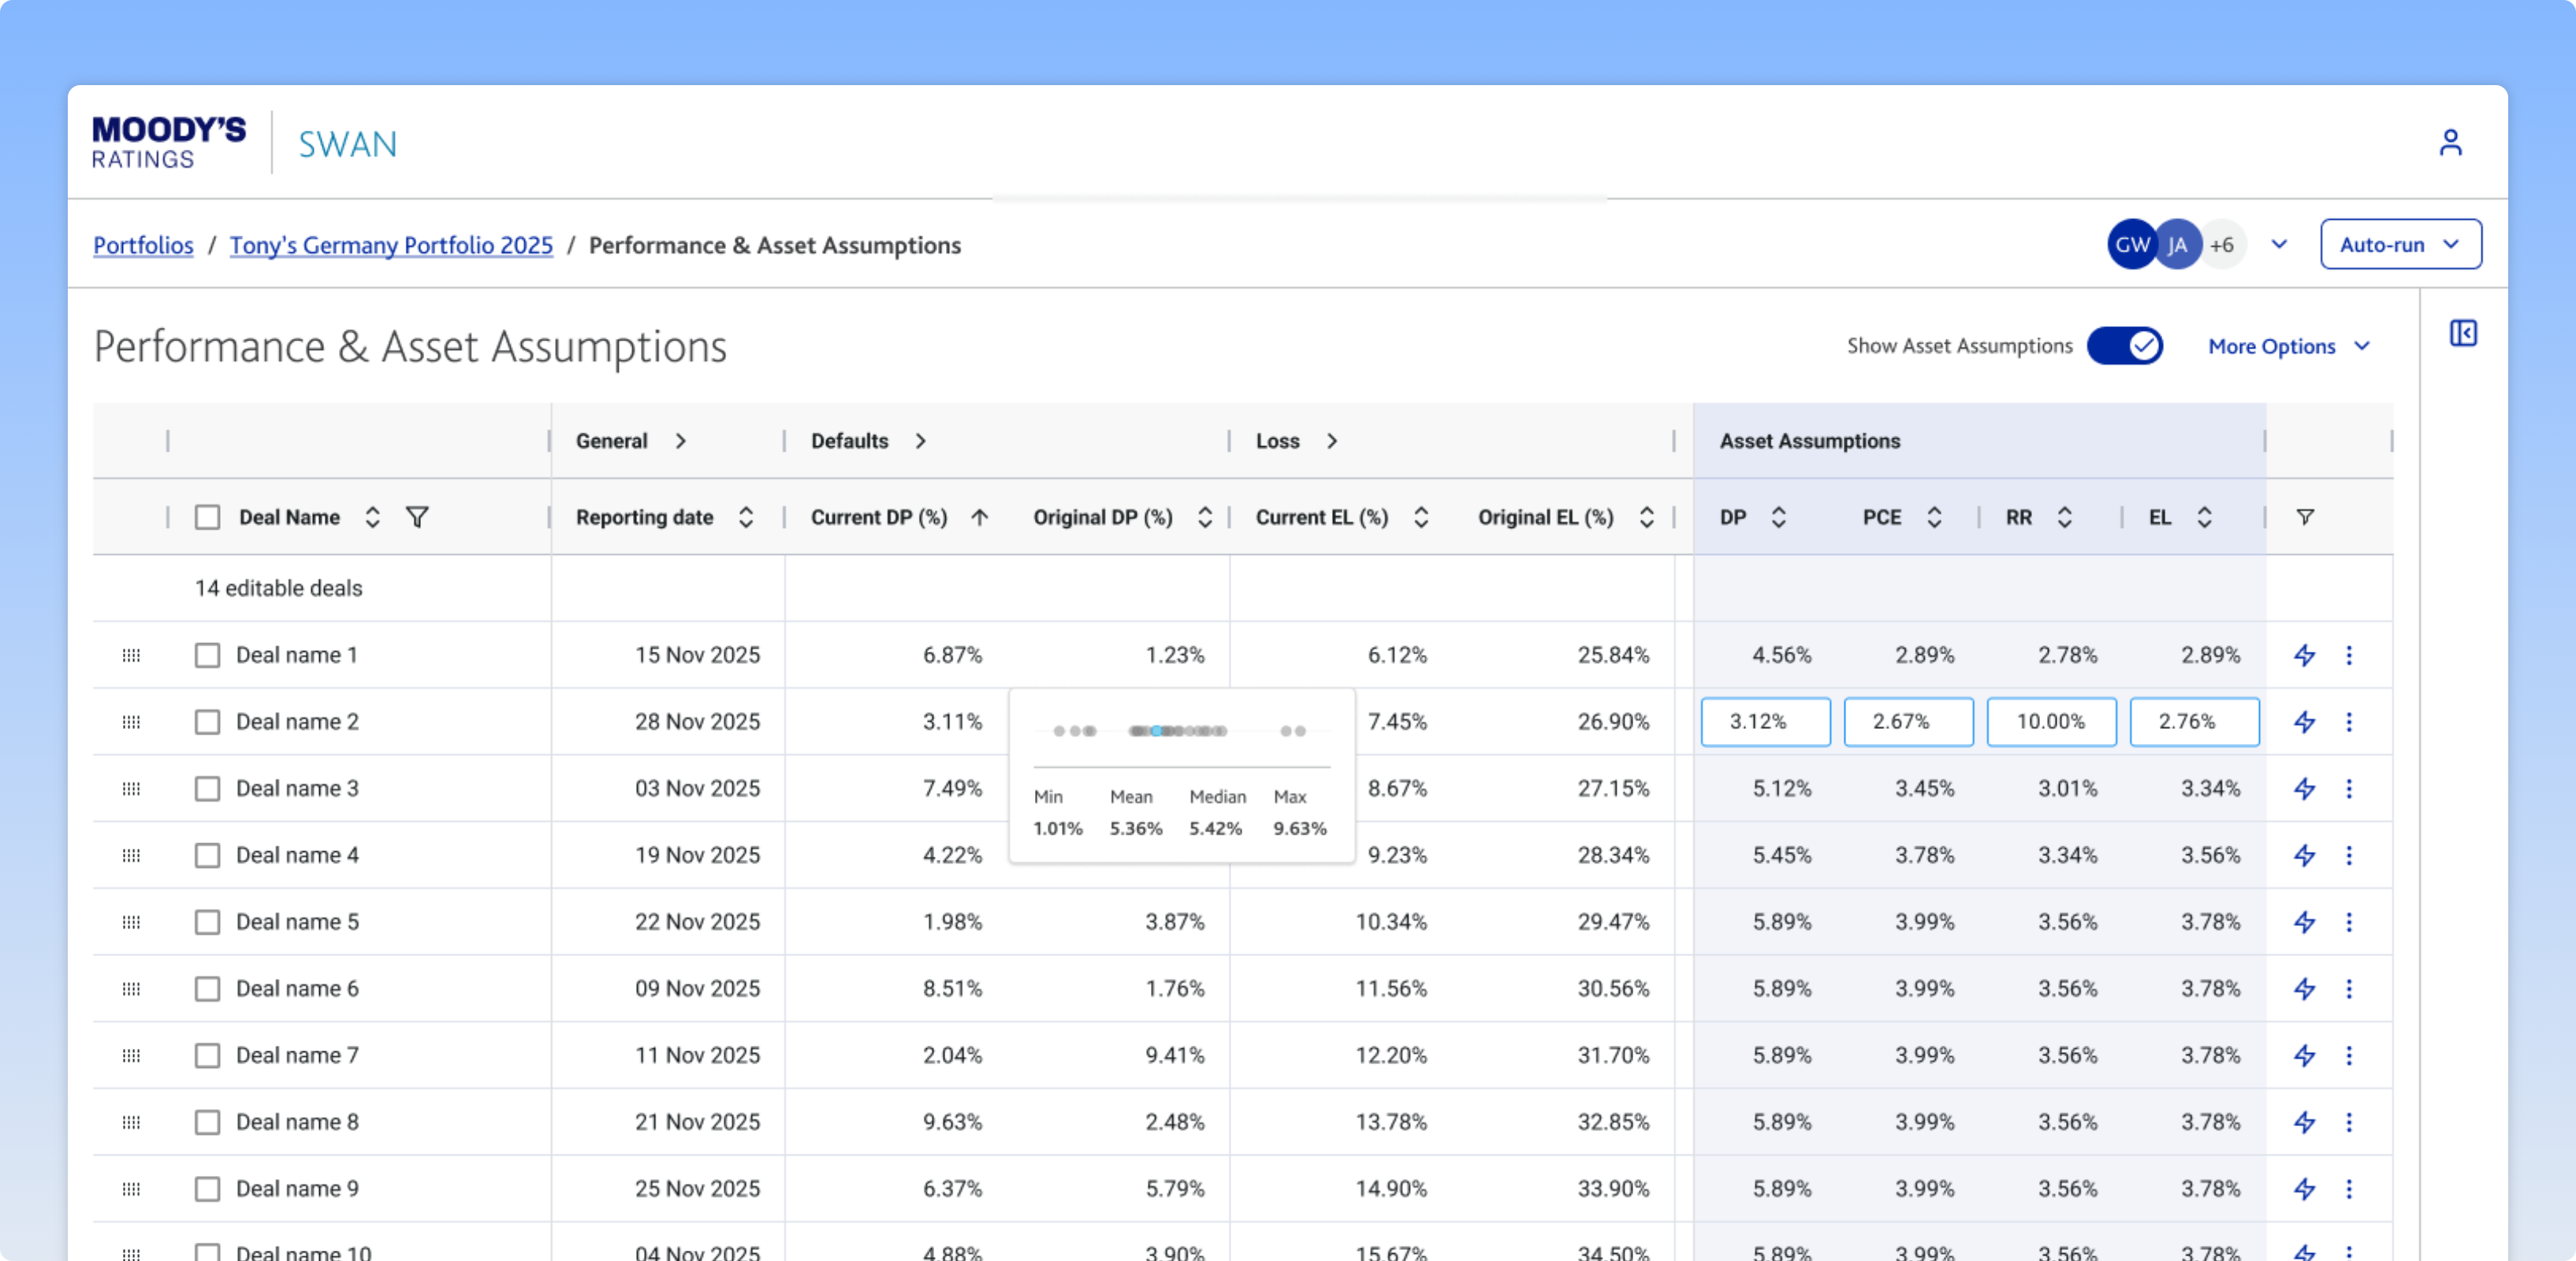This screenshot has height=1261, width=2576.
Task: Run lightning action for Deal name 6
Action: click(2304, 988)
